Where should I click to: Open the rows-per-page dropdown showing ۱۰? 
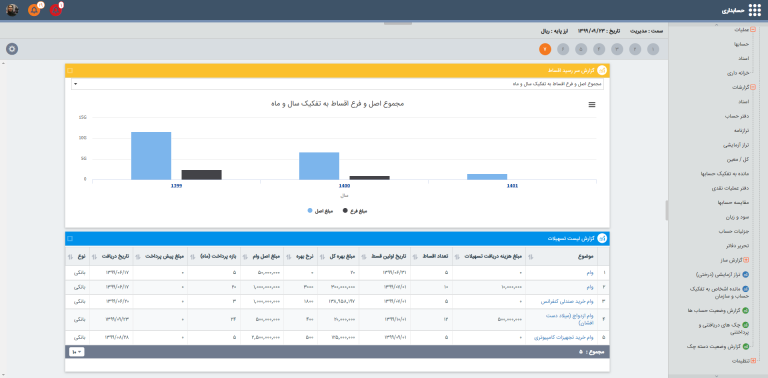[x=77, y=352]
